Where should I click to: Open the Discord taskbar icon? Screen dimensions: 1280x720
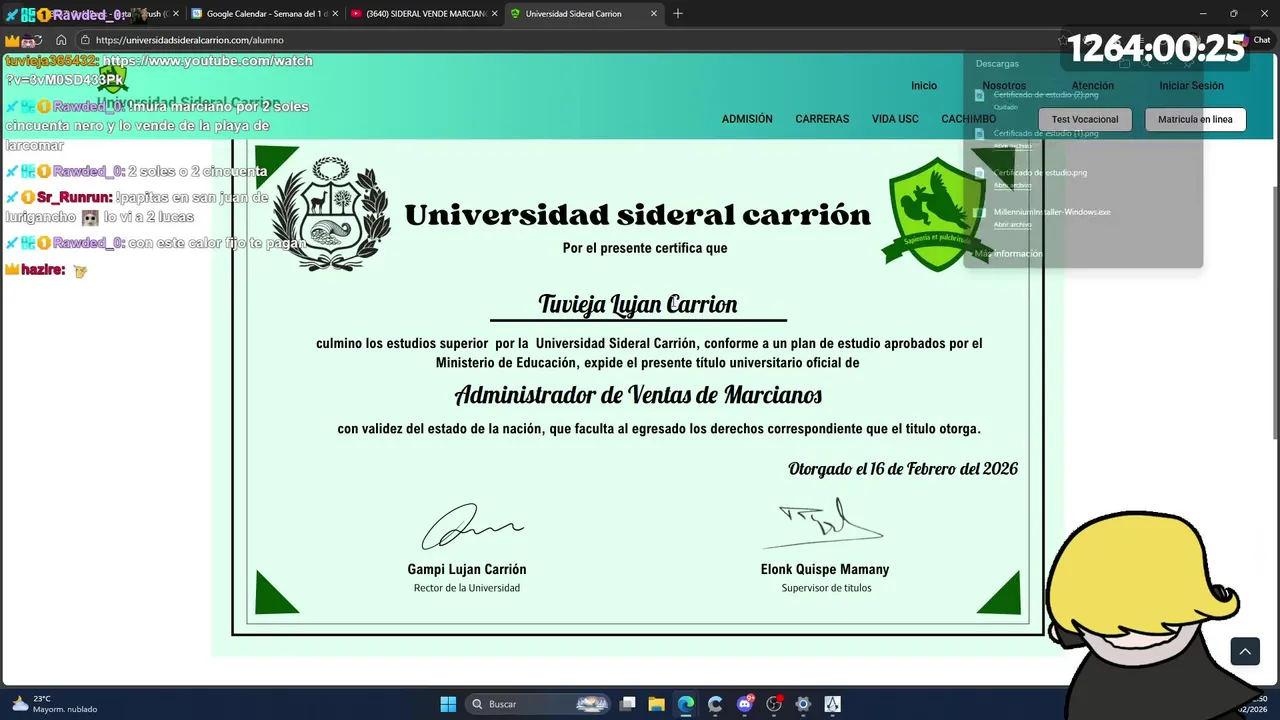coord(745,704)
